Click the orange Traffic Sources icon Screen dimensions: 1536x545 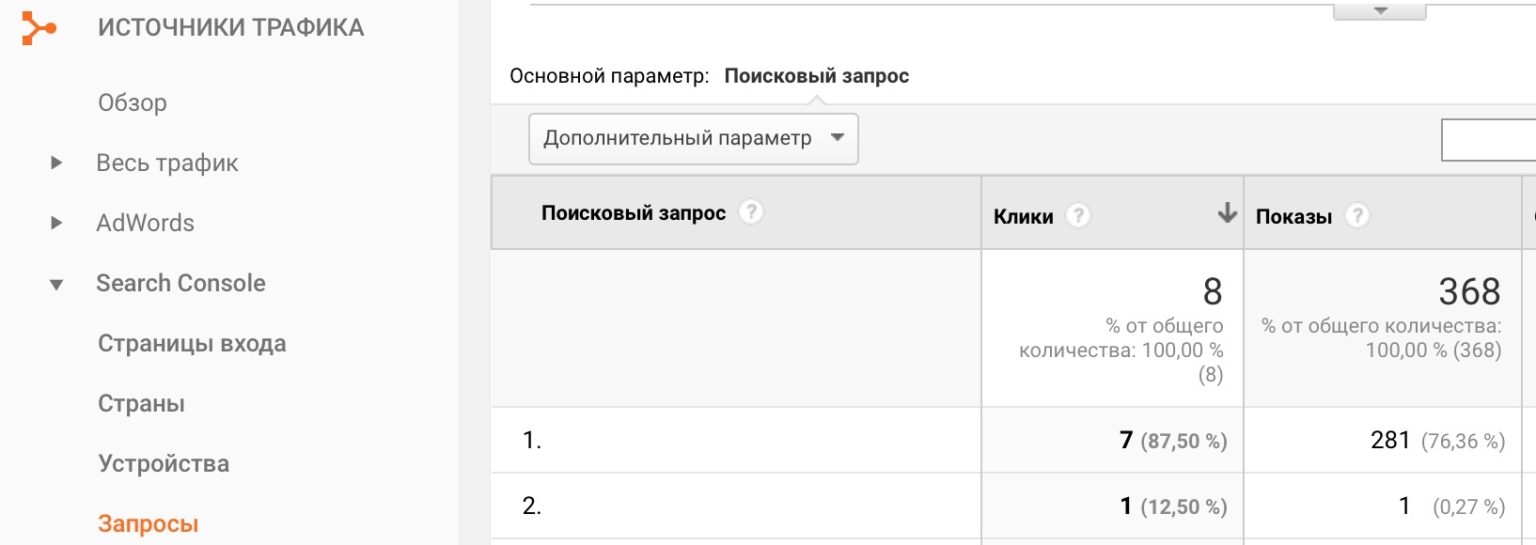(38, 28)
